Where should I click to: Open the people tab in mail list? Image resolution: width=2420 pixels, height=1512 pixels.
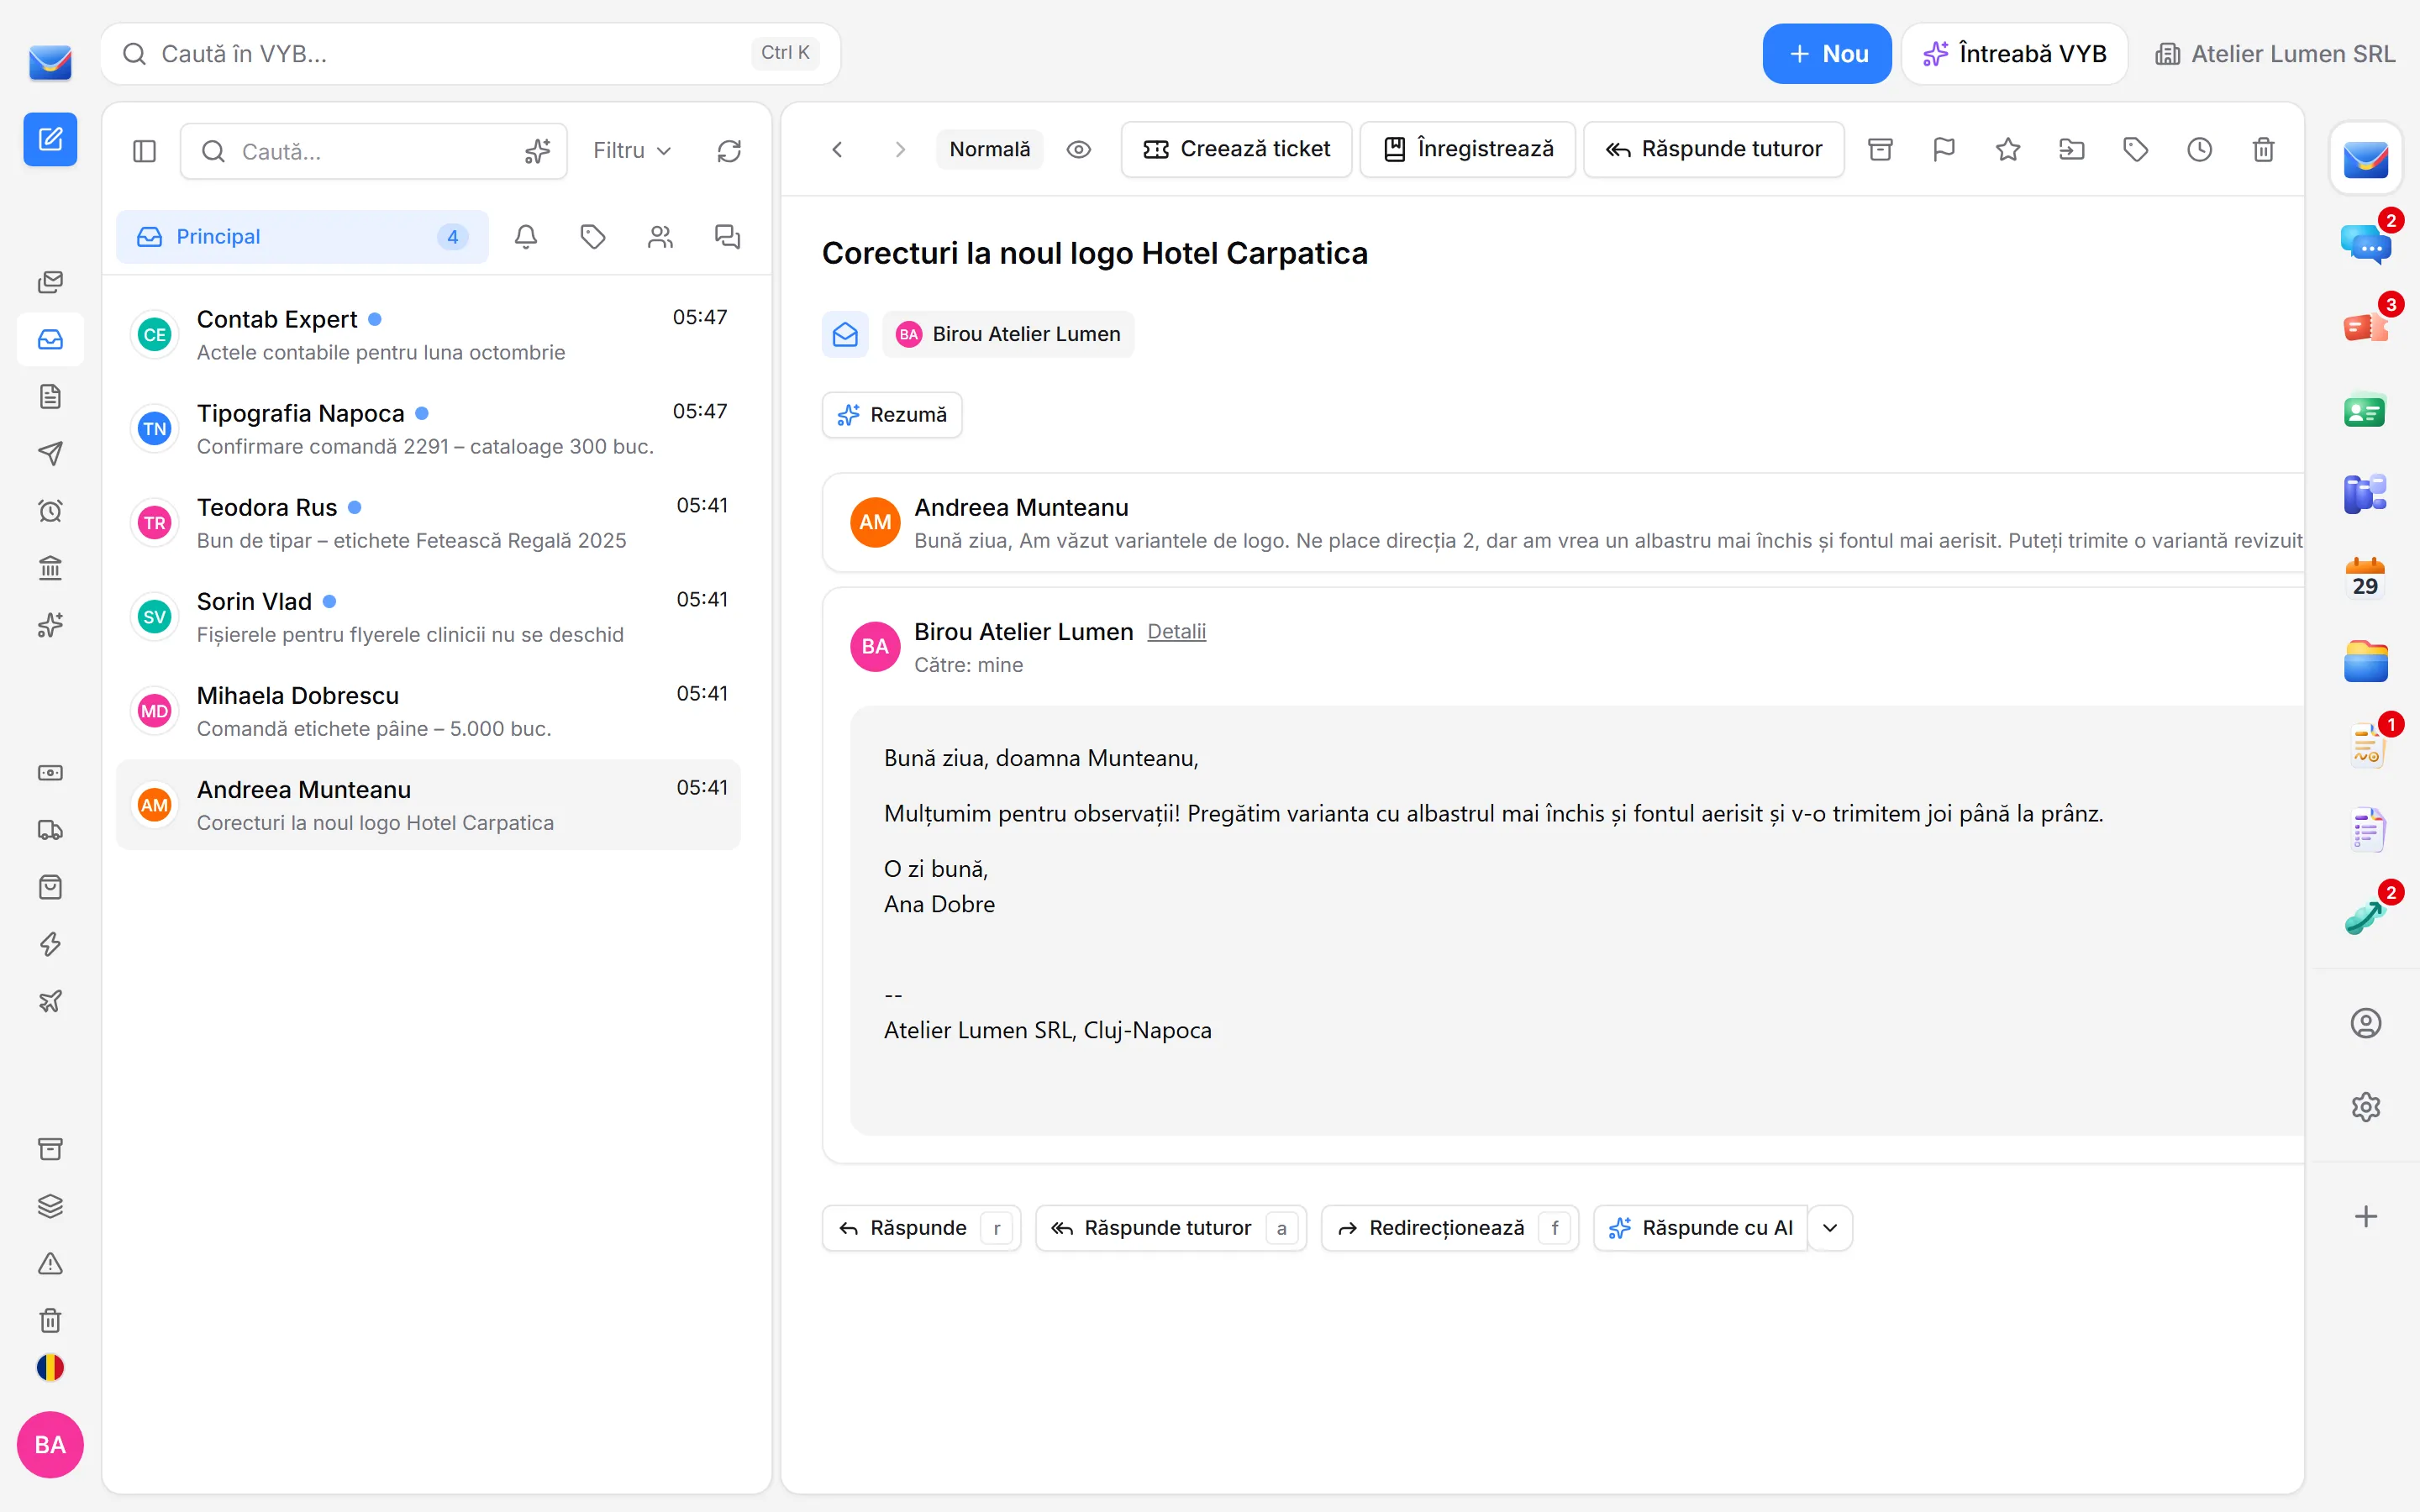coord(660,237)
